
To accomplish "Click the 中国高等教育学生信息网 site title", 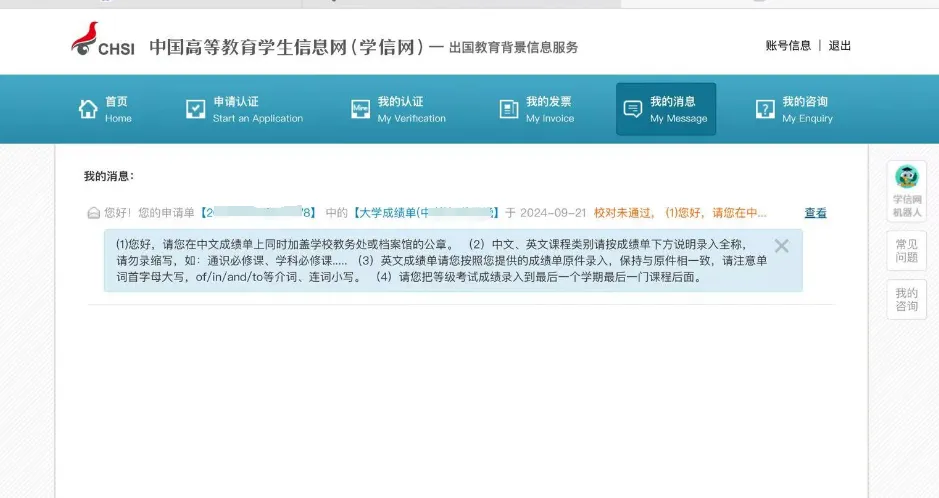I will click(286, 47).
